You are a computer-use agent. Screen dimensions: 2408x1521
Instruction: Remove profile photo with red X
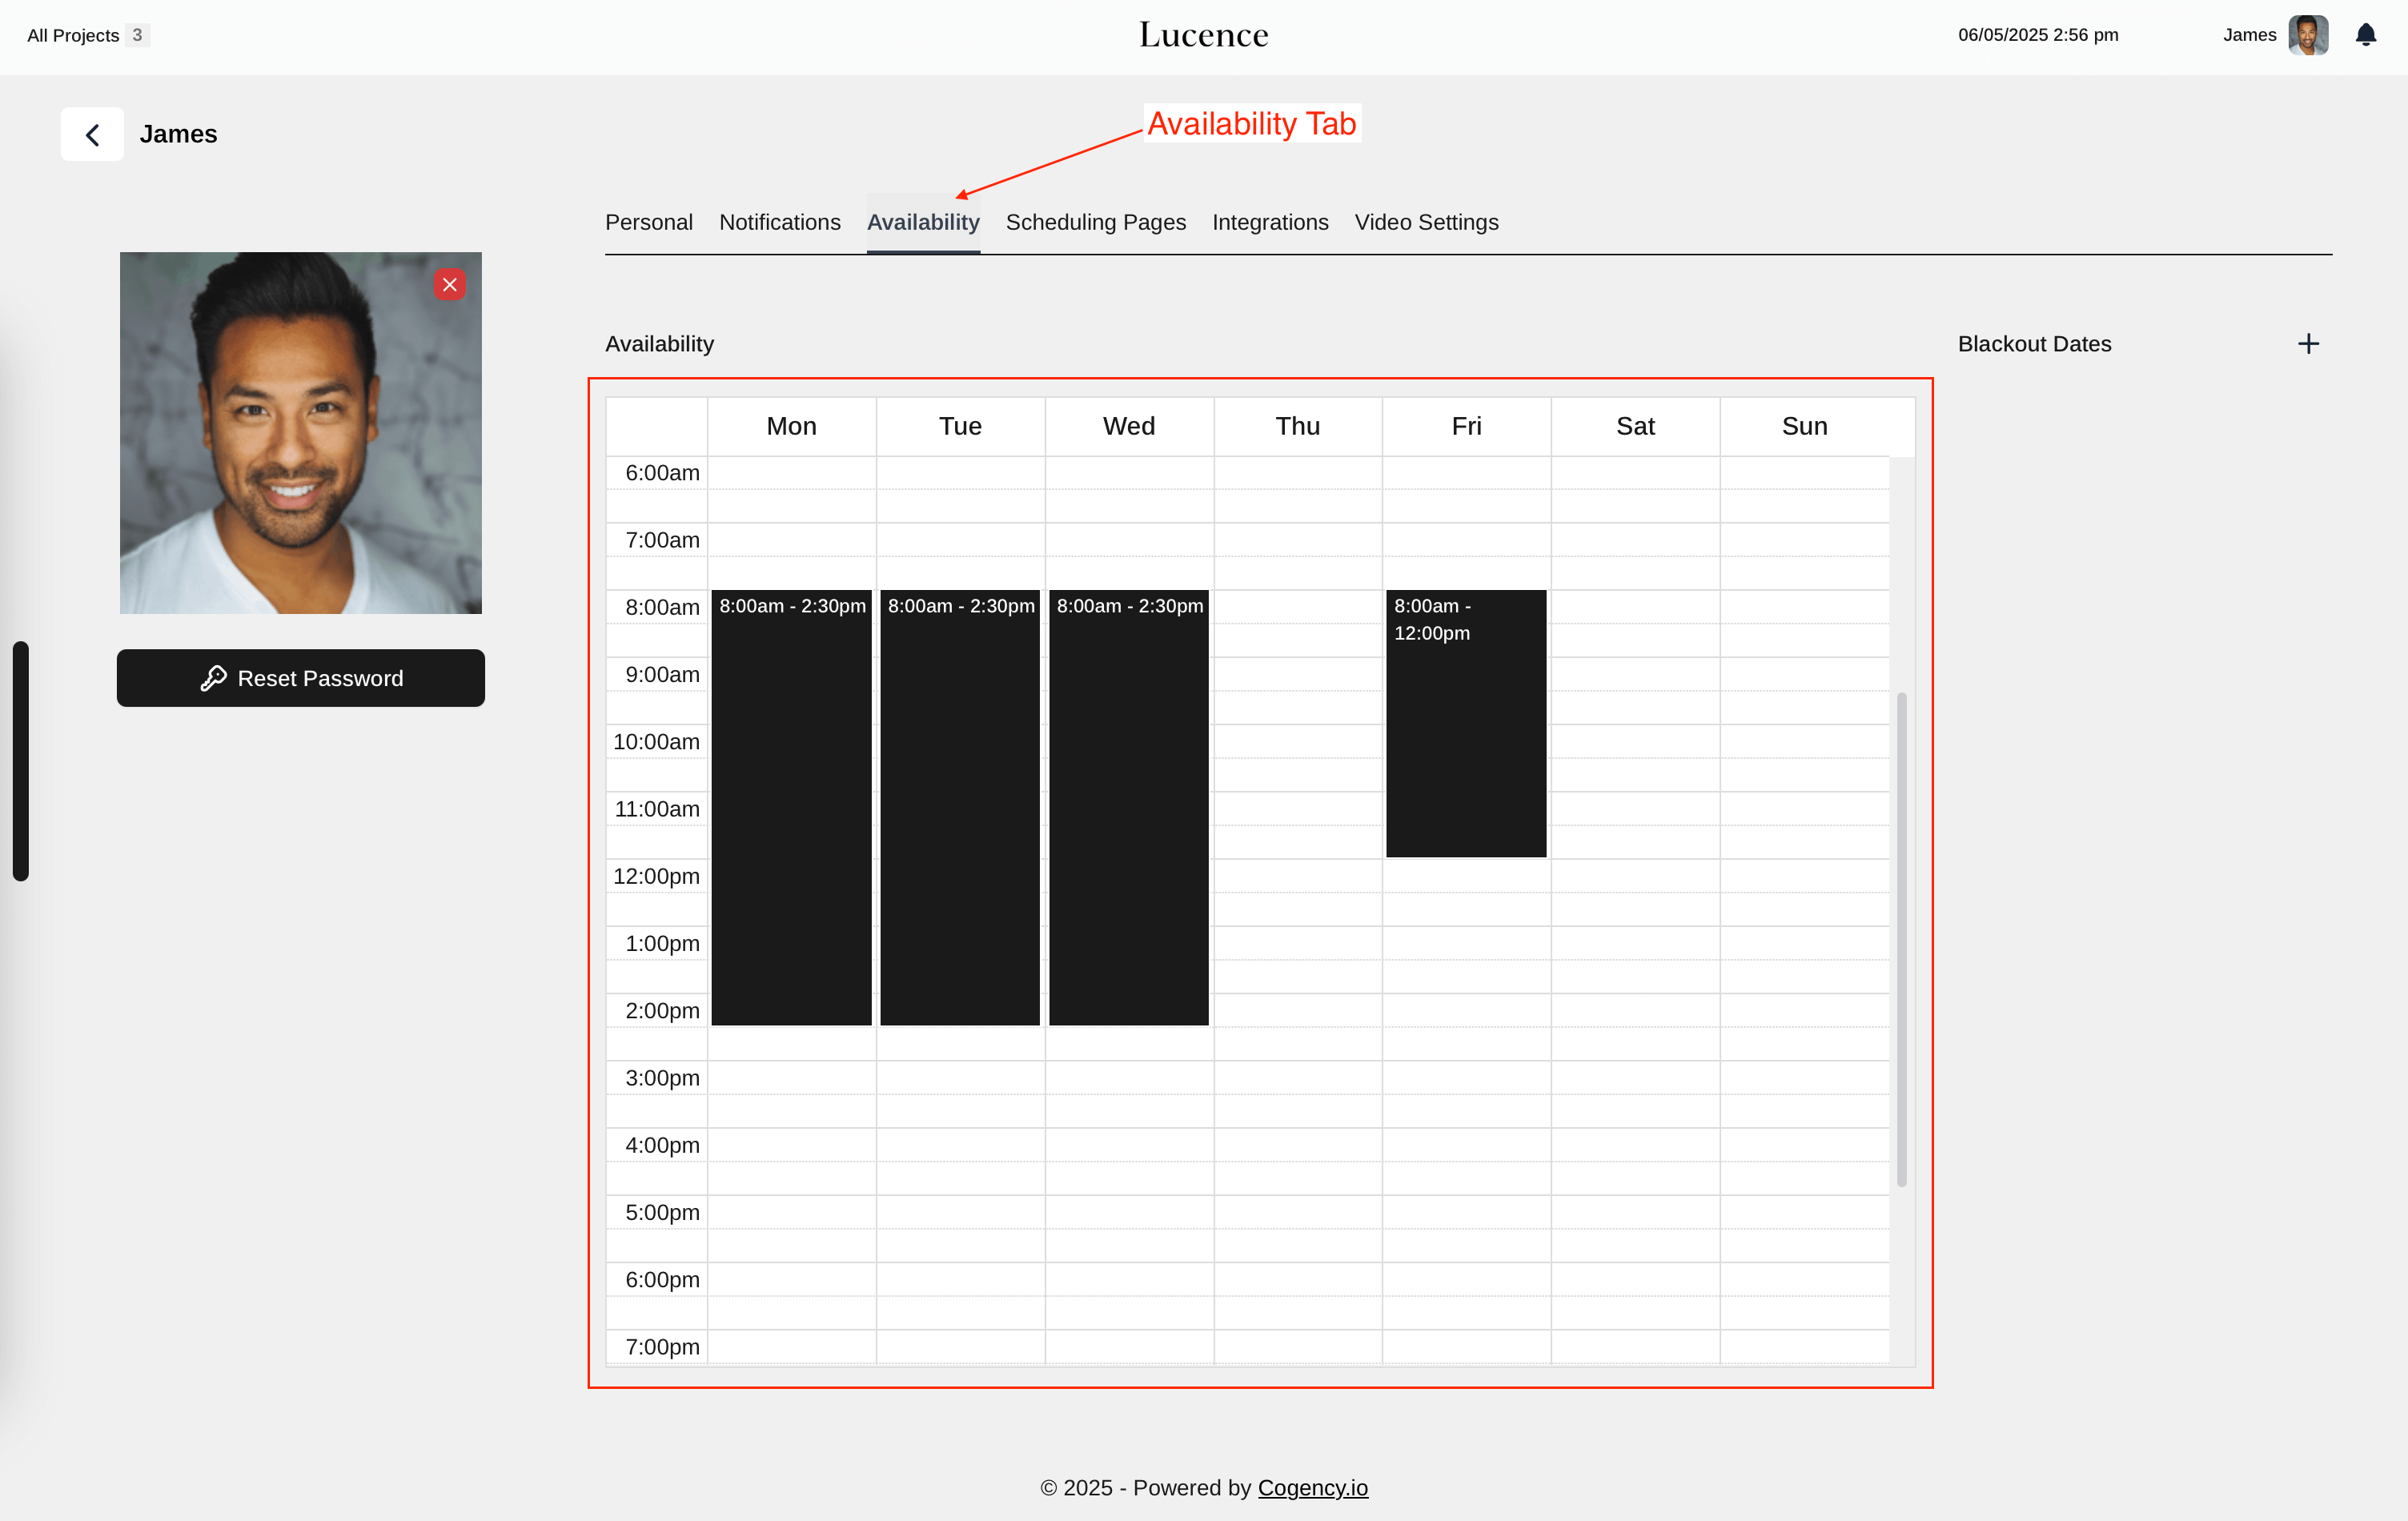tap(450, 285)
